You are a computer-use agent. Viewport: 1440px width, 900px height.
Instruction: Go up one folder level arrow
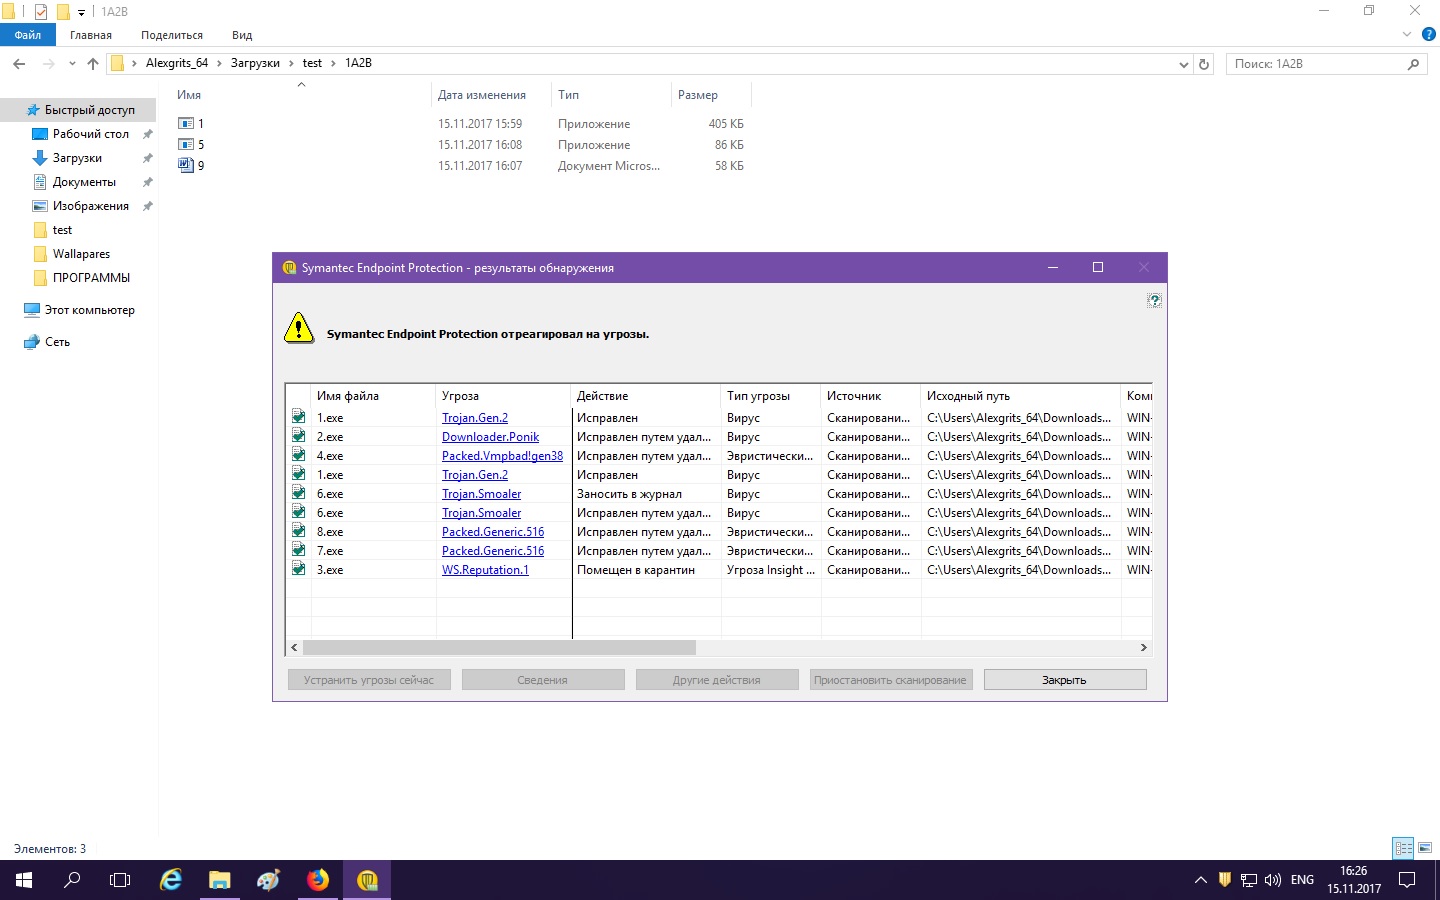coord(93,64)
